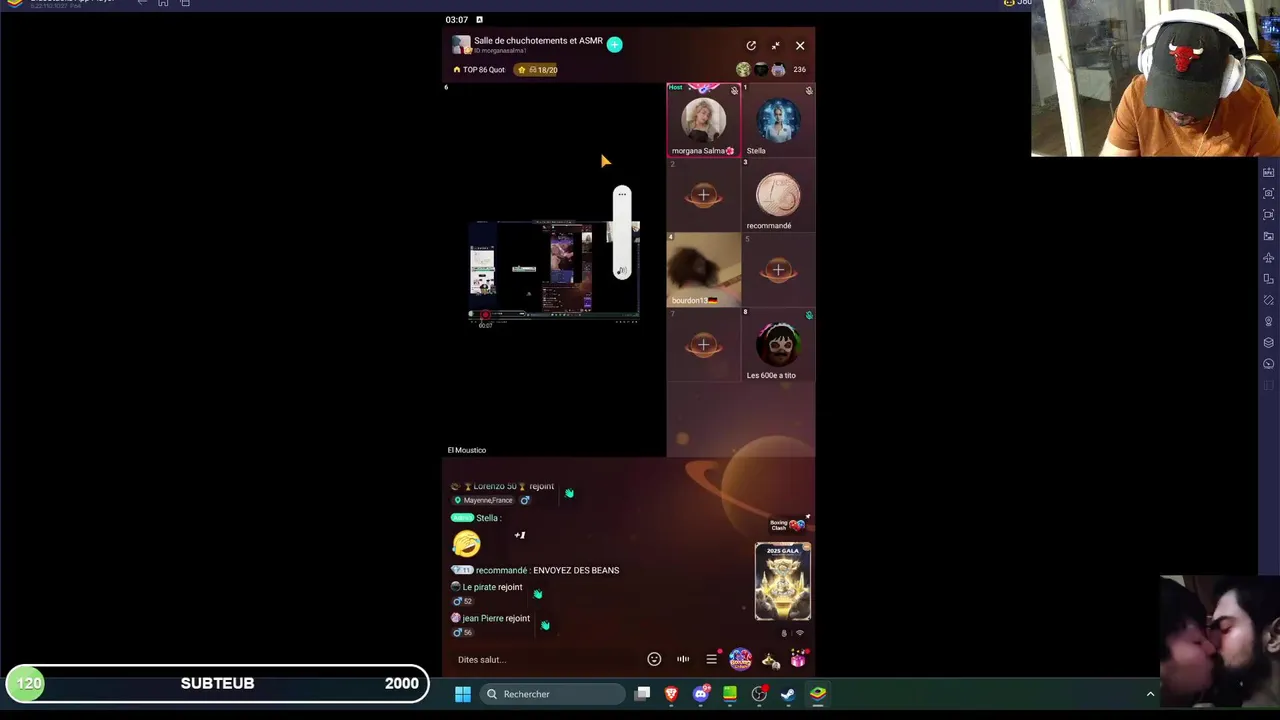Open Task View from the taskbar

(643, 694)
